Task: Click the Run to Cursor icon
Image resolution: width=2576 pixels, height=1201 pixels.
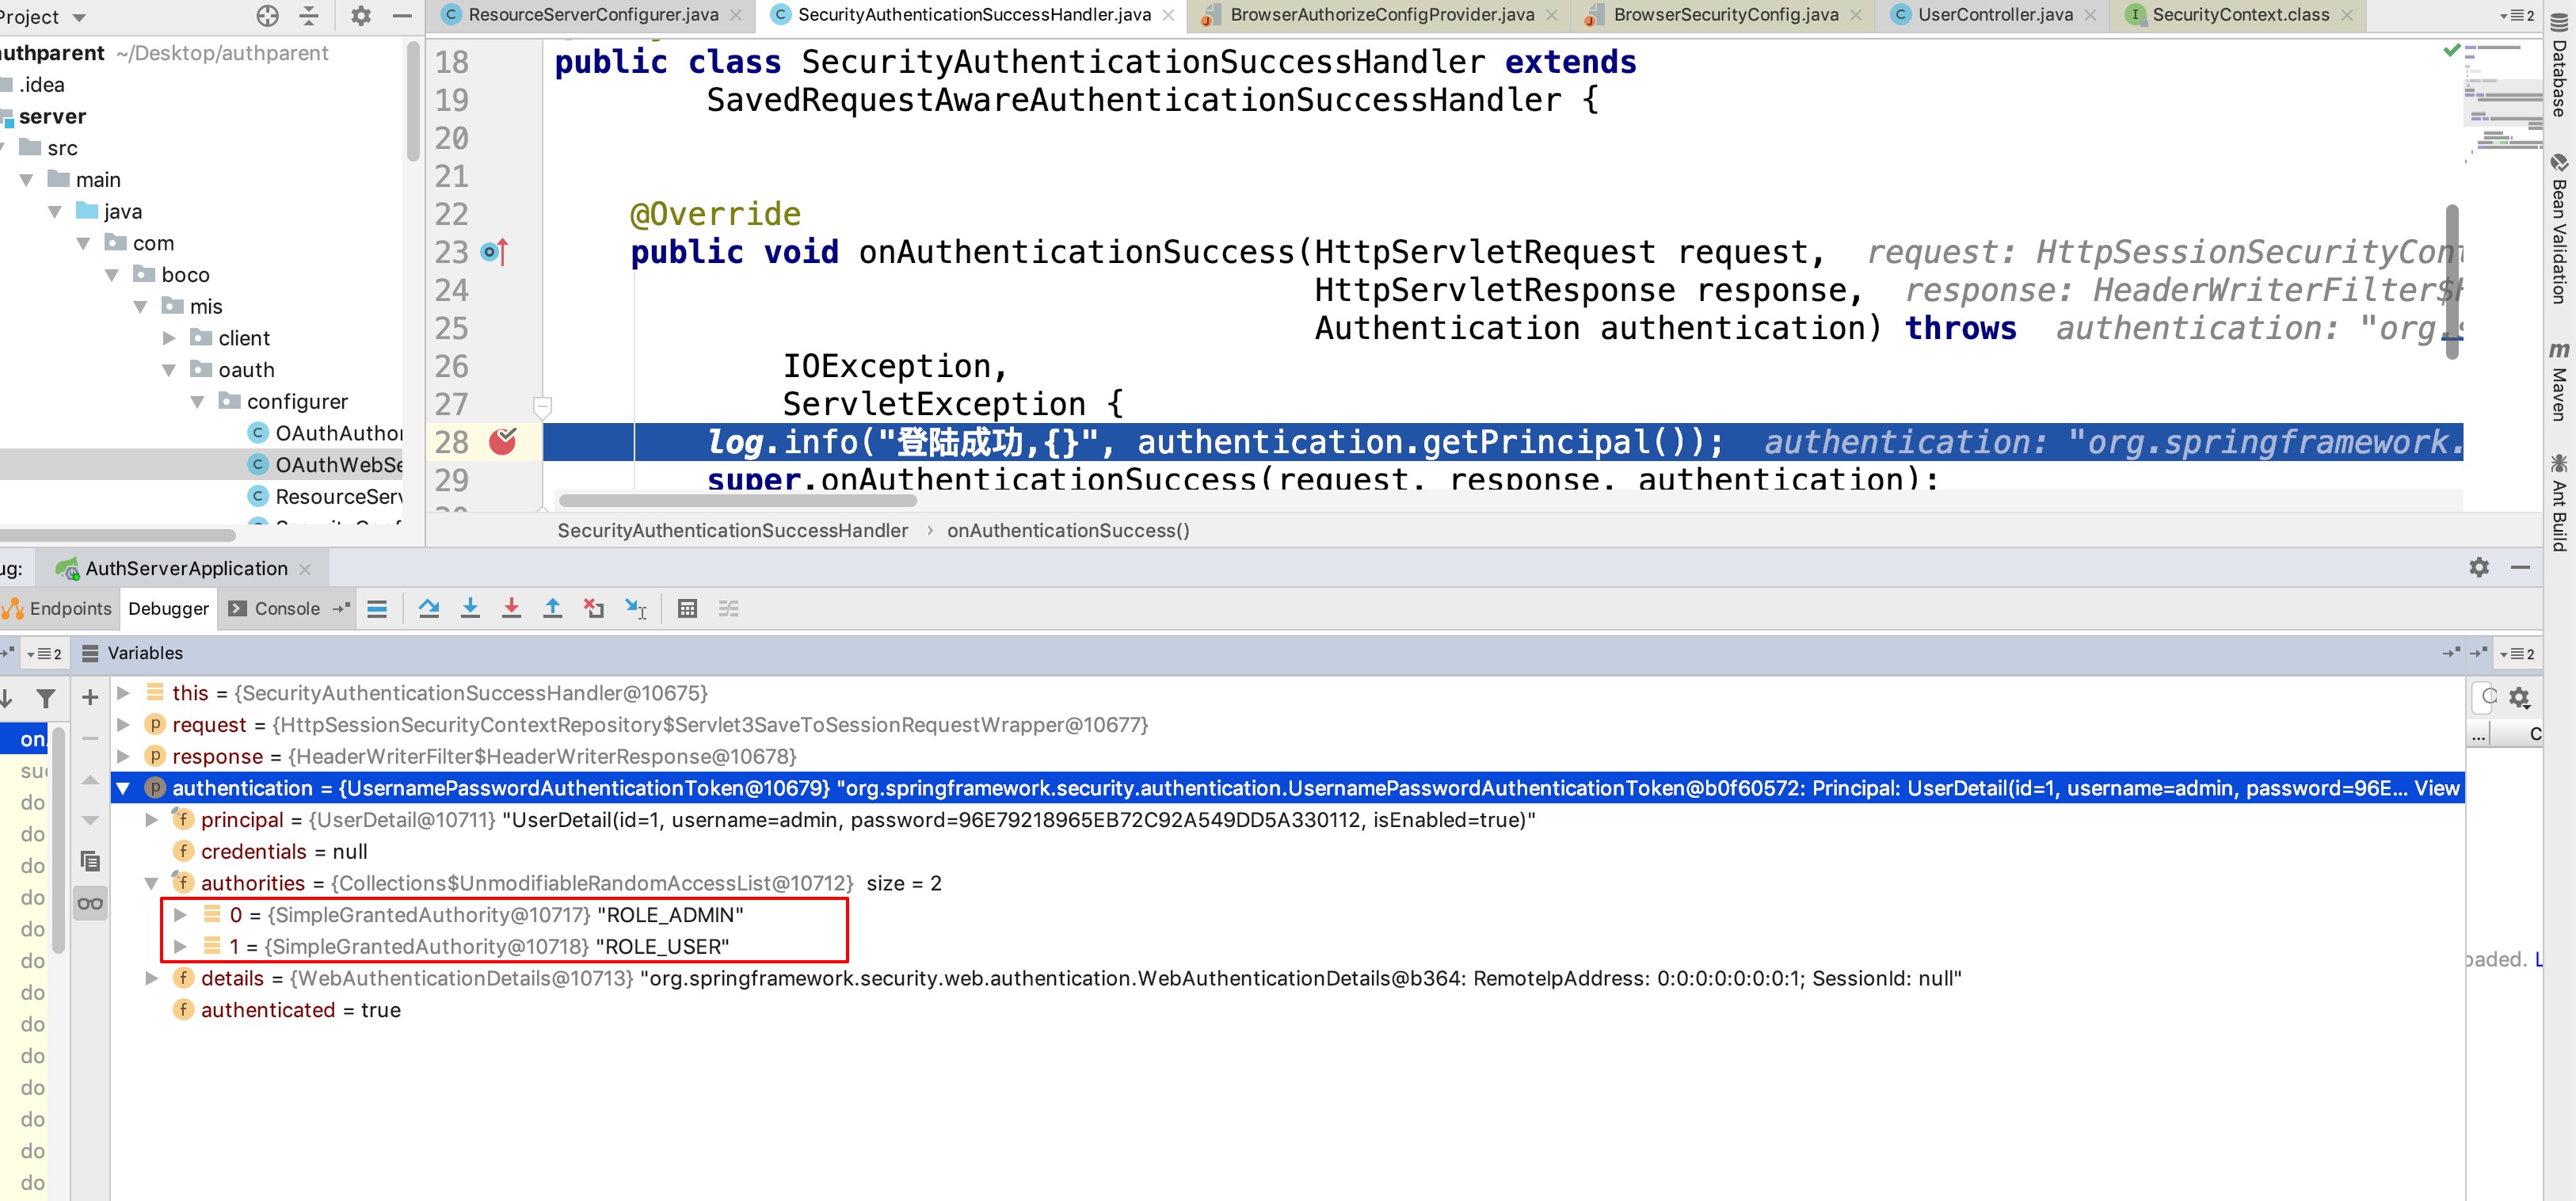Action: click(636, 608)
